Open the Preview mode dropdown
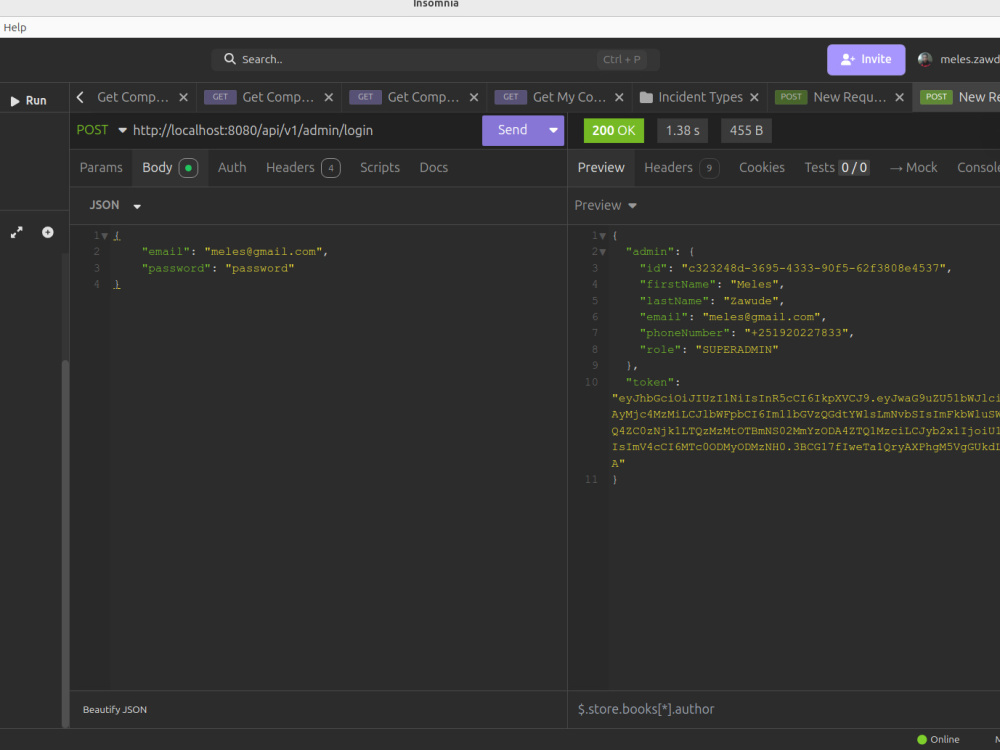Screen dimensions: 1000x750 click(605, 205)
